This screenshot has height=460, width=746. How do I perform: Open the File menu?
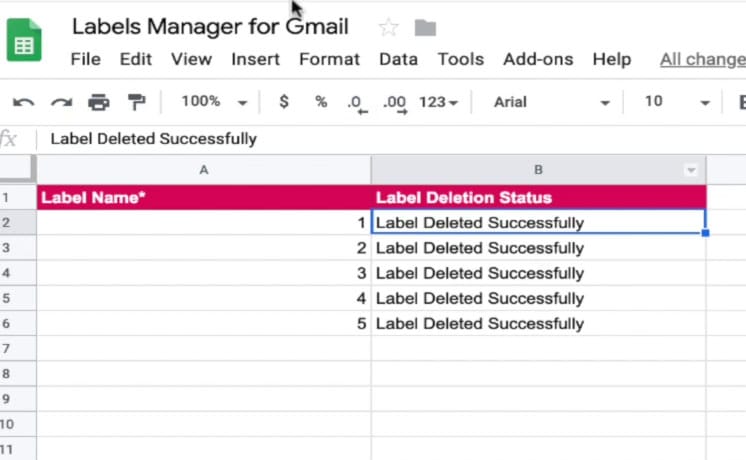86,59
